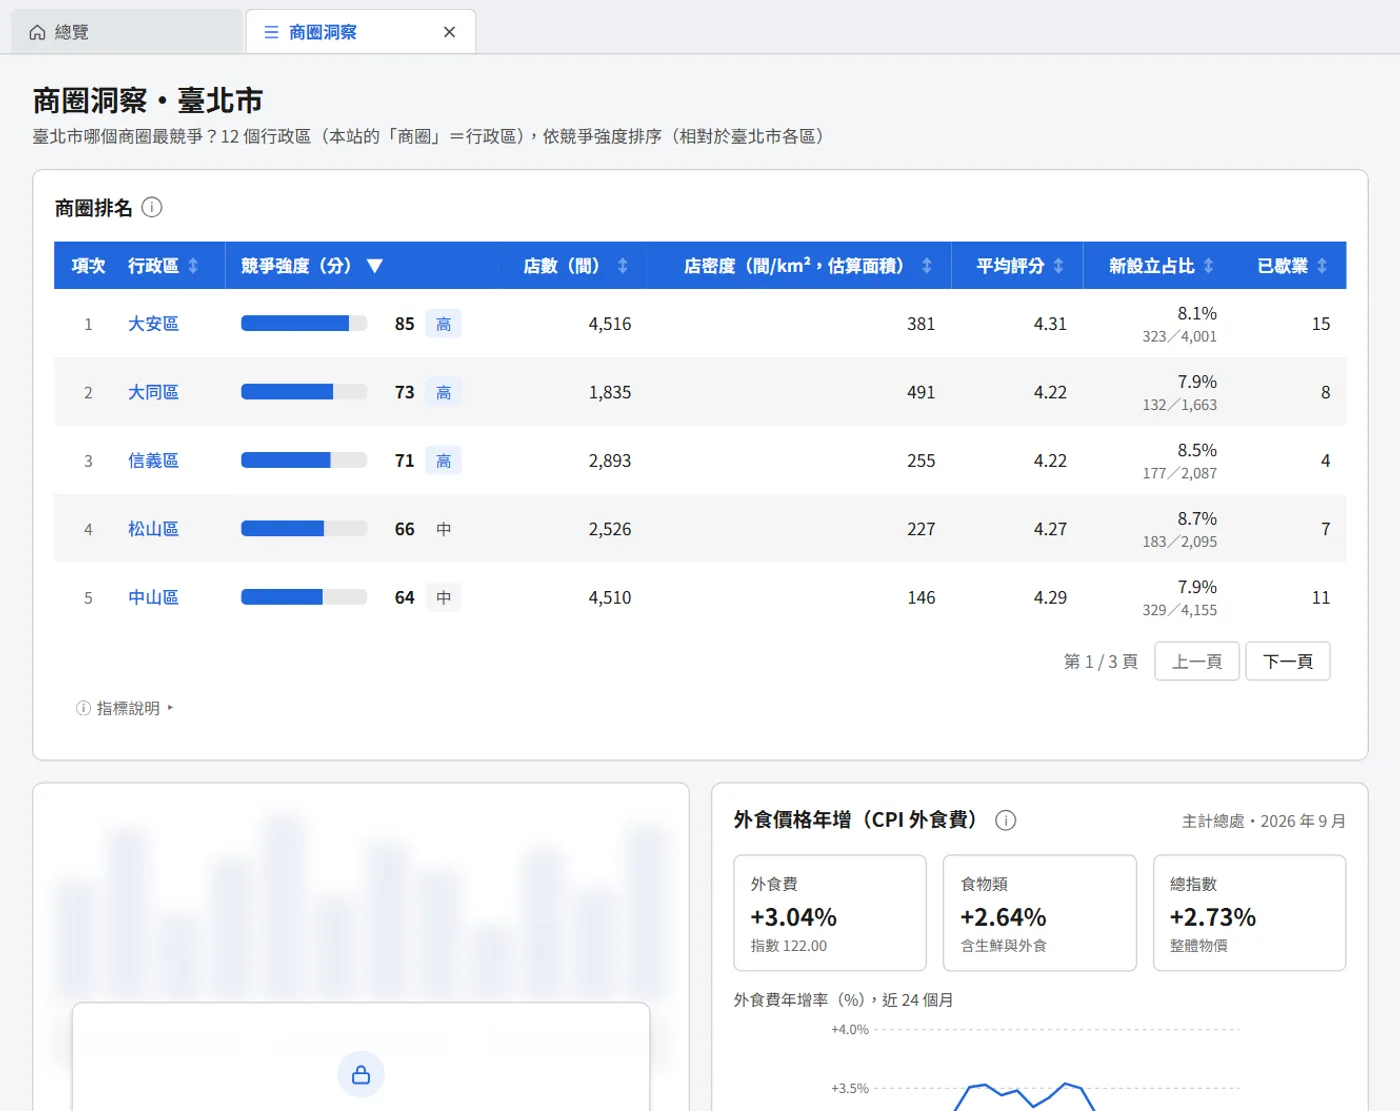Open 松山區 district link

pos(153,529)
